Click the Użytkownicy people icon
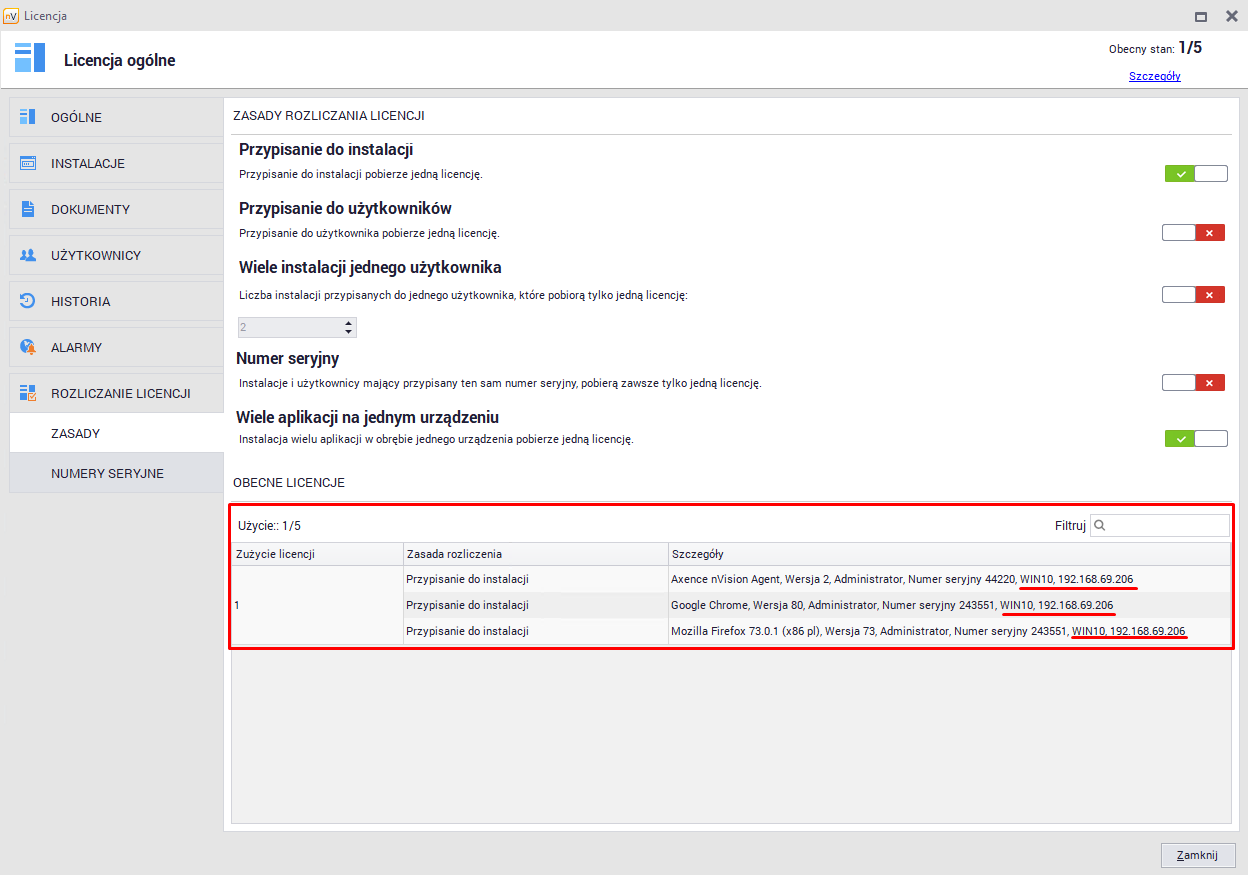 tap(28, 255)
